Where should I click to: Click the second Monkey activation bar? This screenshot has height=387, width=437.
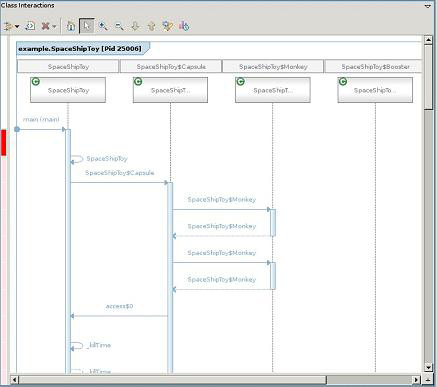coord(273,276)
